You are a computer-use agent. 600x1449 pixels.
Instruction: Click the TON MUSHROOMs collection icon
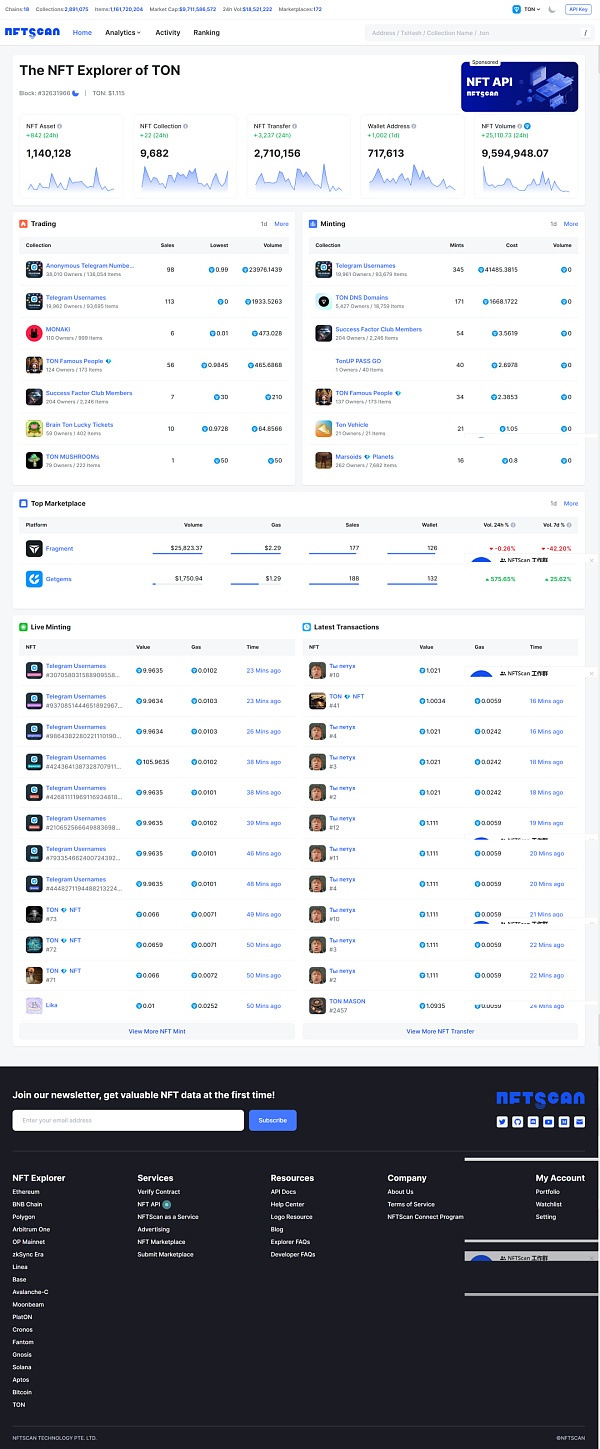(x=34, y=460)
